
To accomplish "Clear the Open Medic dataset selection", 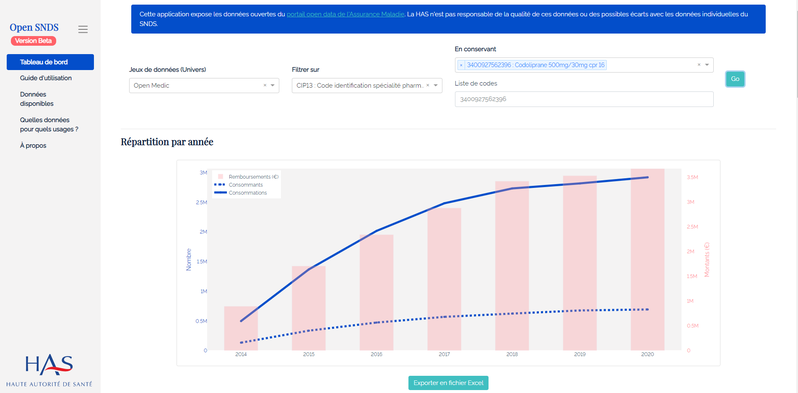I will [265, 86].
